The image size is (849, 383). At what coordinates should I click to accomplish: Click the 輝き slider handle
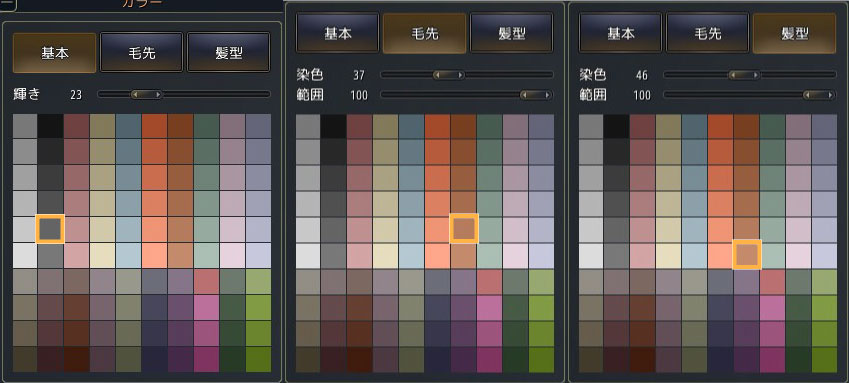point(146,94)
